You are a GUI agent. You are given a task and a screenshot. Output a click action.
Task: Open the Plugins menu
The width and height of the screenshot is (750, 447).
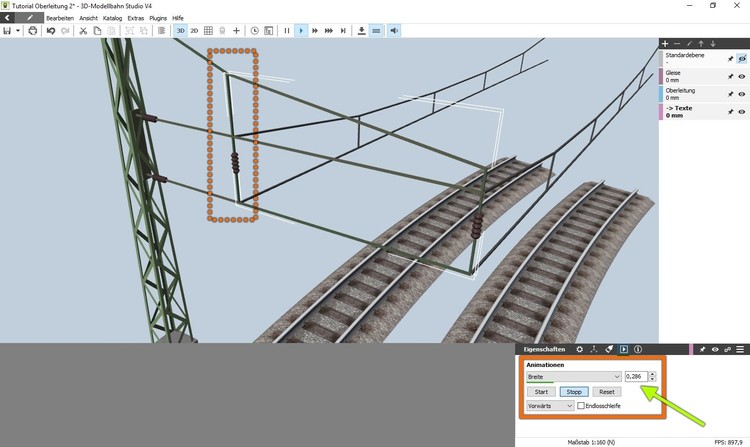tap(158, 18)
